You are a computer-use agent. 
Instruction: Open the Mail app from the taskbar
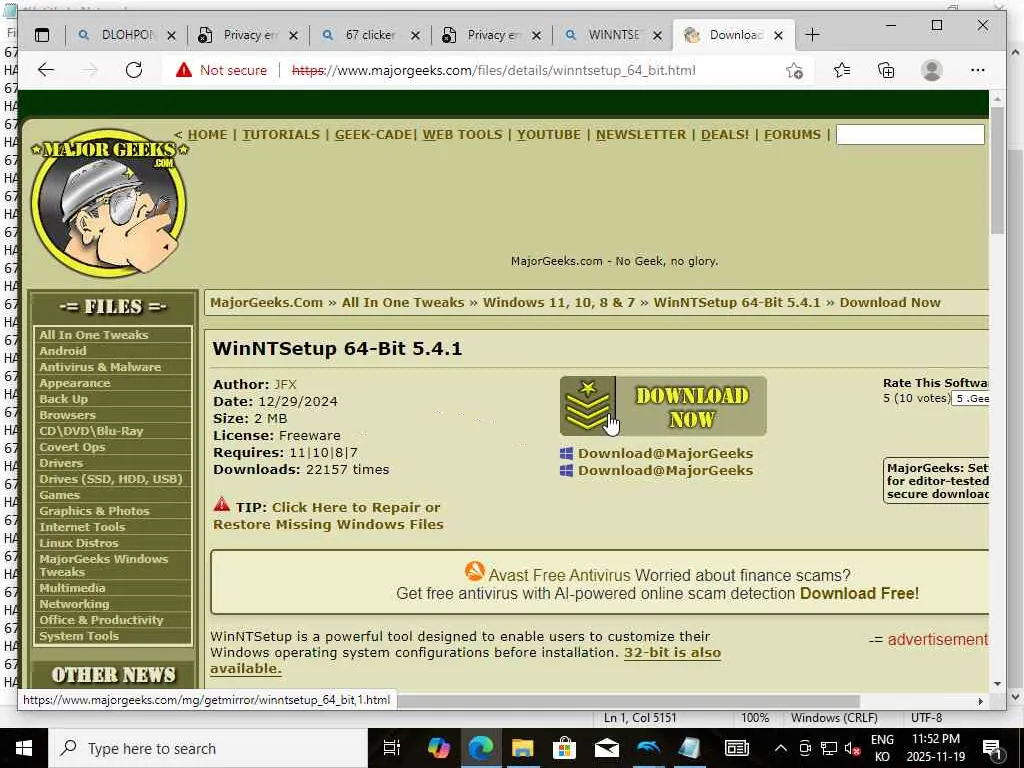click(x=607, y=748)
